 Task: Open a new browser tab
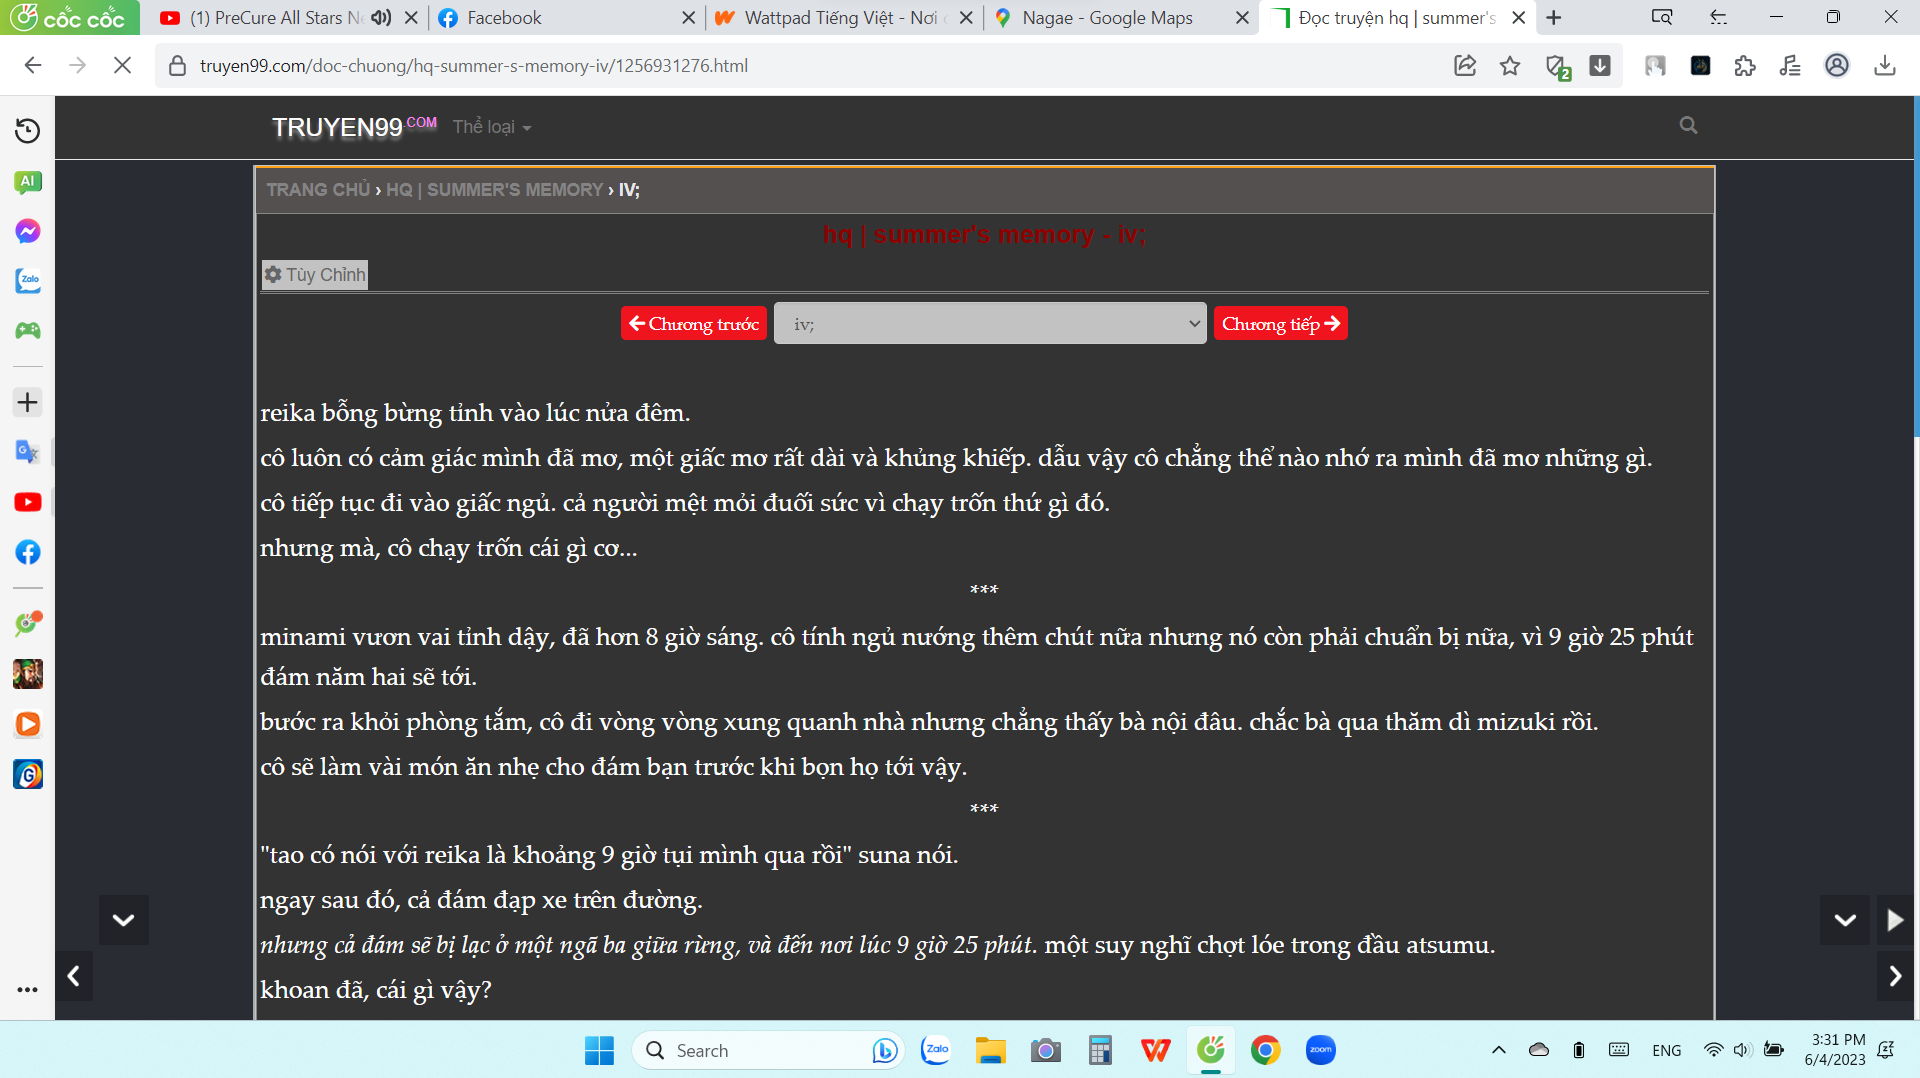[x=1553, y=18]
